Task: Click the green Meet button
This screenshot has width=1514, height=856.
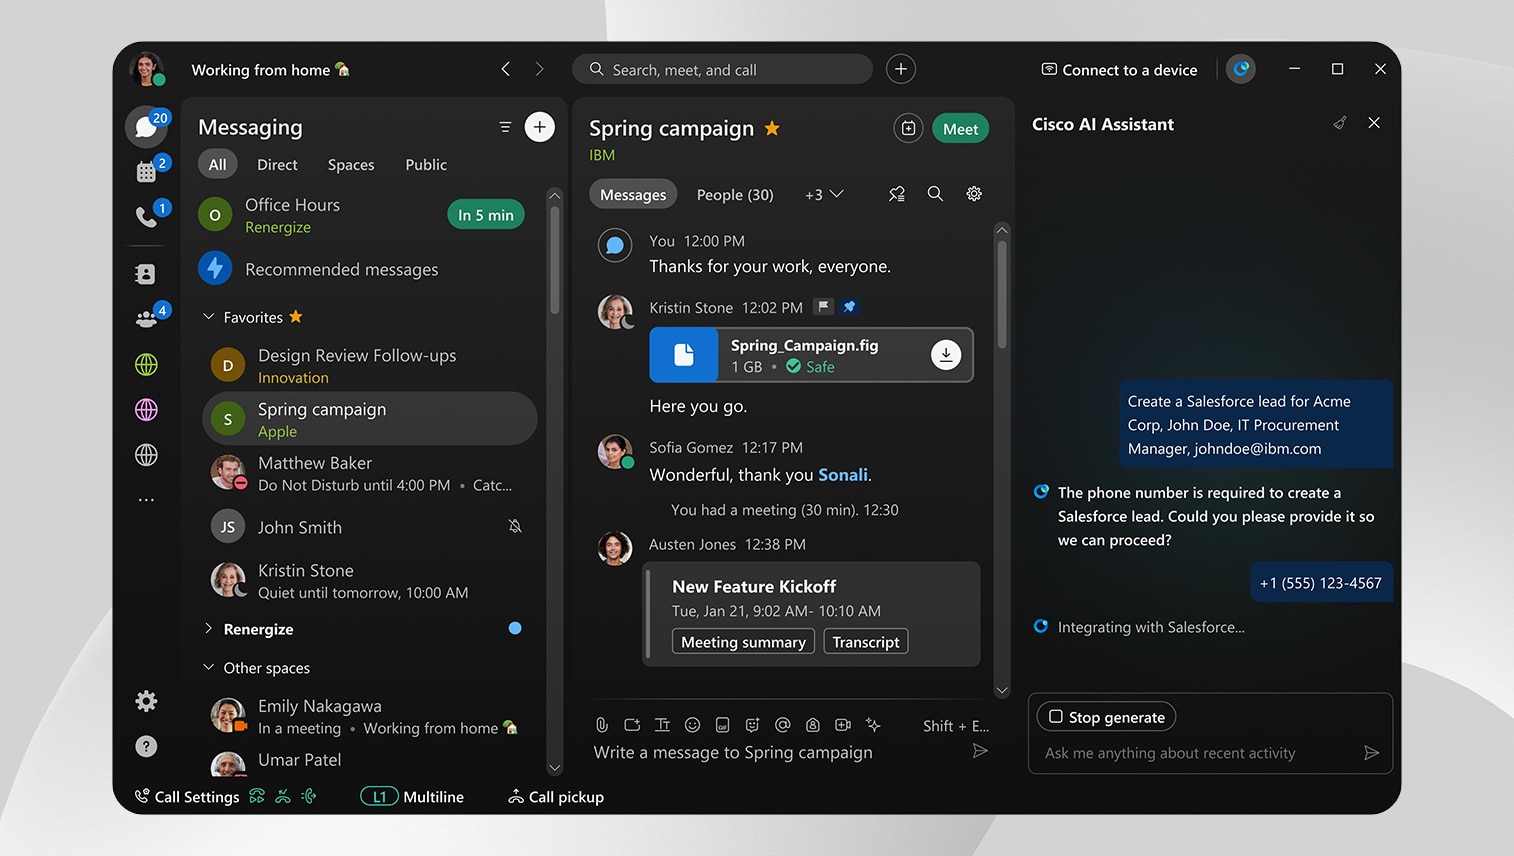Action: pyautogui.click(x=960, y=129)
